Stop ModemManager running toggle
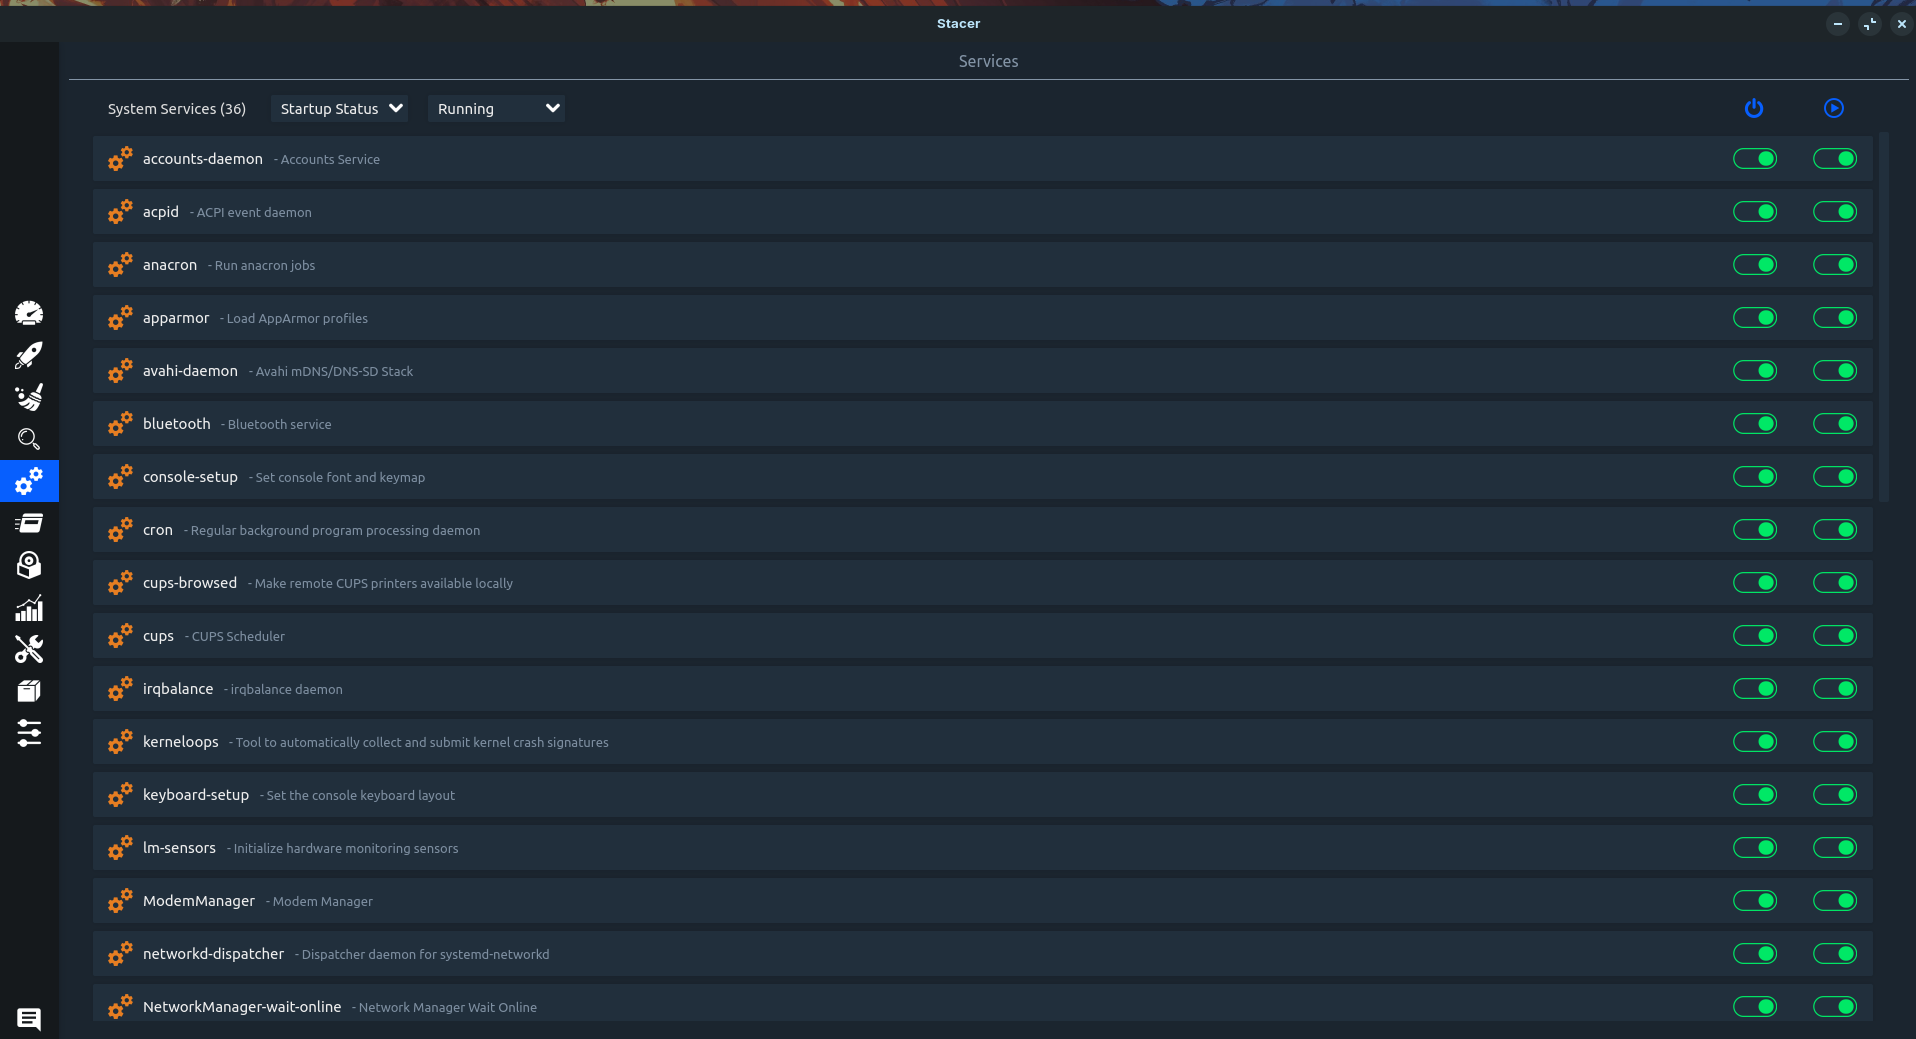 pyautogui.click(x=1835, y=900)
